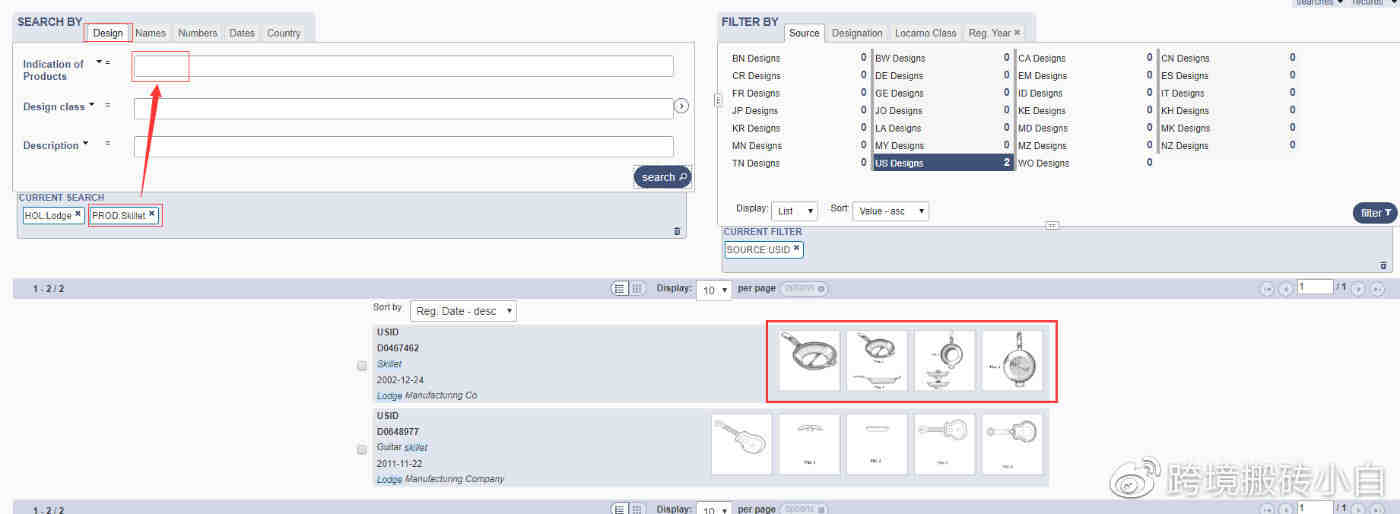Viewport: 1400px width, 514px height.
Task: Clear current filter with trash icon
Action: click(1384, 265)
